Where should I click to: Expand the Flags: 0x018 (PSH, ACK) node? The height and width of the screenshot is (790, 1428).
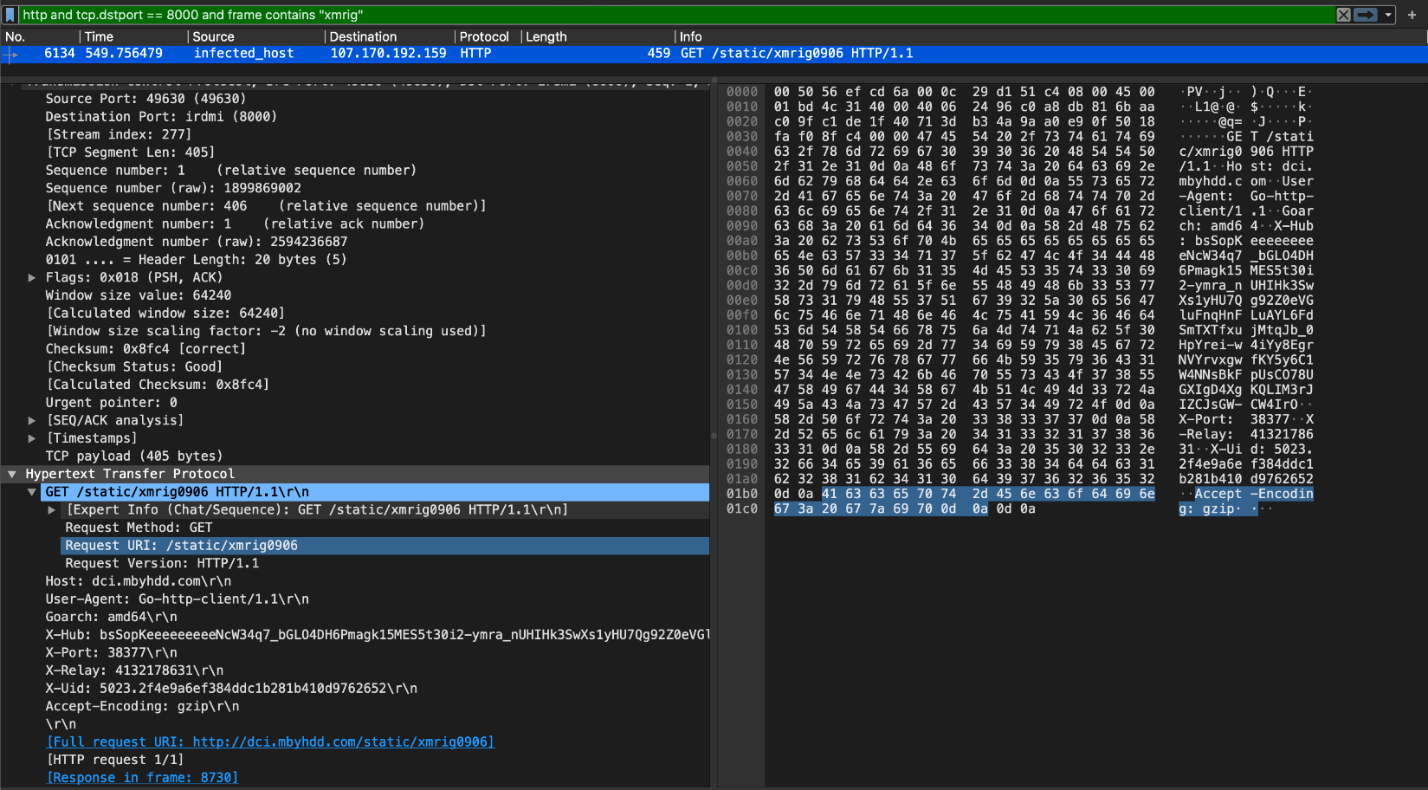pos(33,277)
